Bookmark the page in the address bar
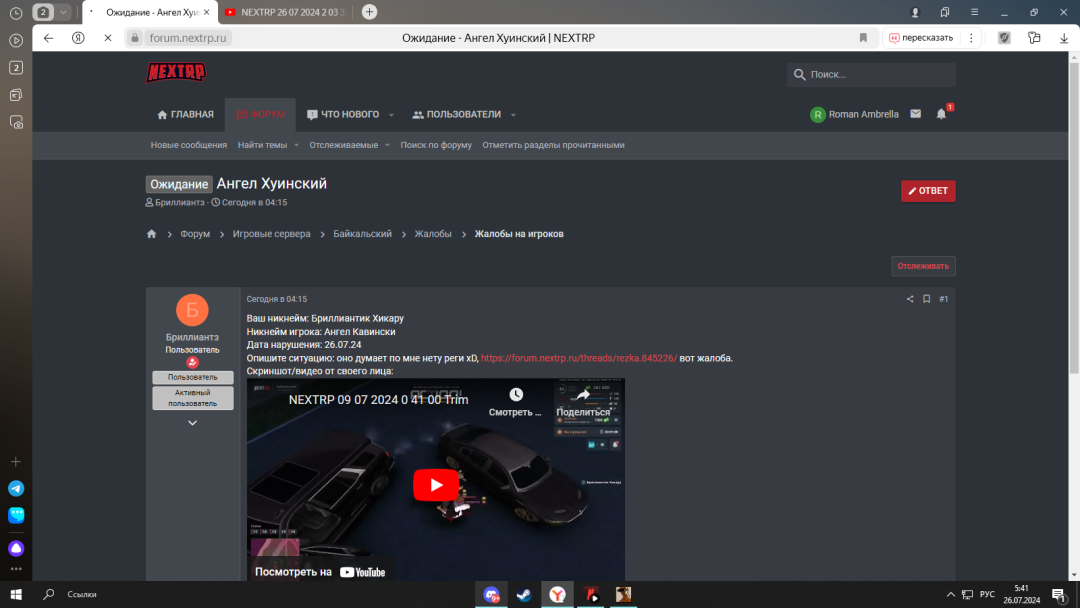This screenshot has width=1080, height=608. tap(863, 38)
